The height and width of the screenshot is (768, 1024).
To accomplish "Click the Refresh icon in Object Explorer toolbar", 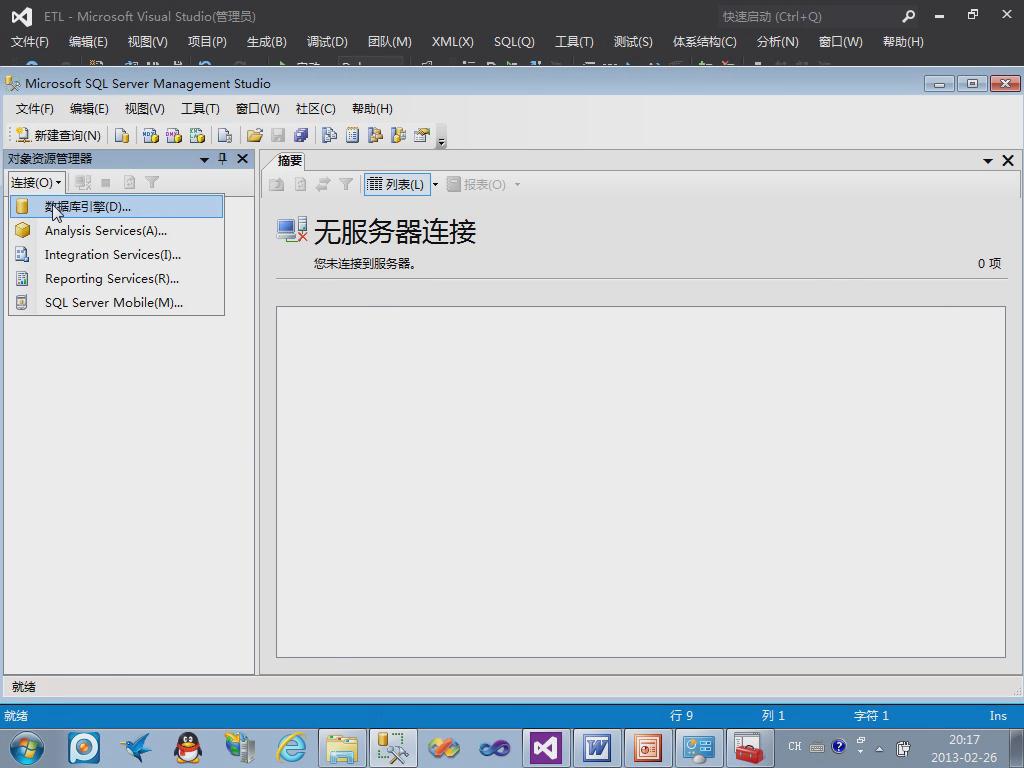I will (129, 182).
